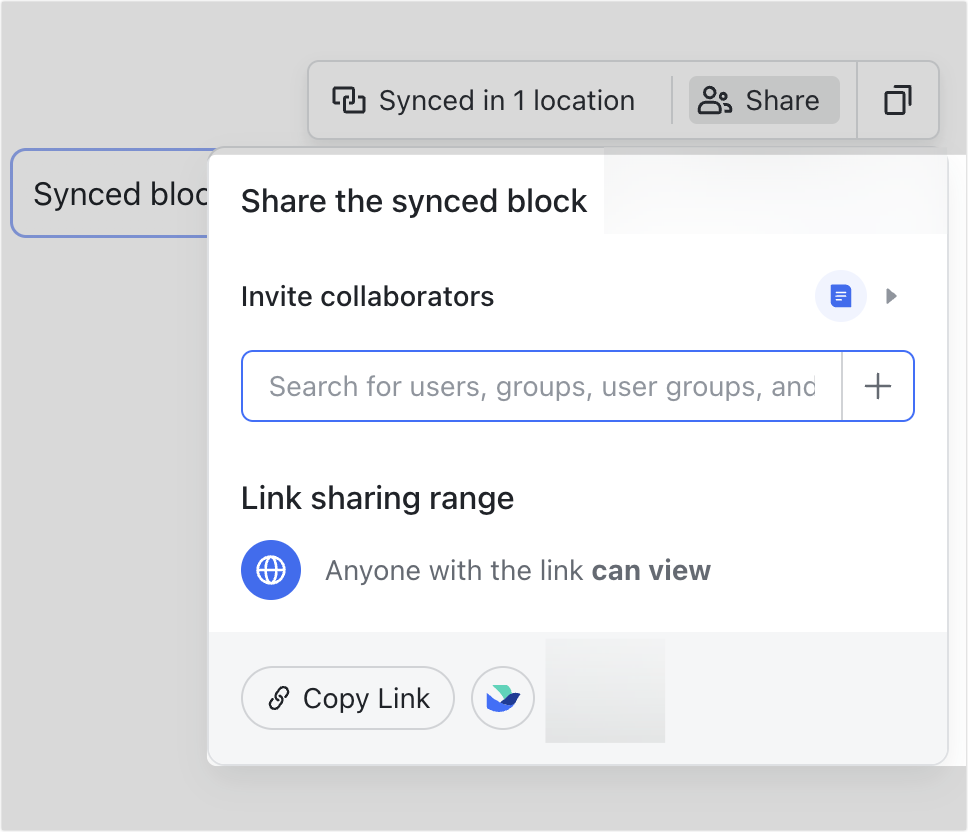Image resolution: width=968 pixels, height=832 pixels.
Task: Open the Synced in 1 location panel
Action: coord(488,100)
